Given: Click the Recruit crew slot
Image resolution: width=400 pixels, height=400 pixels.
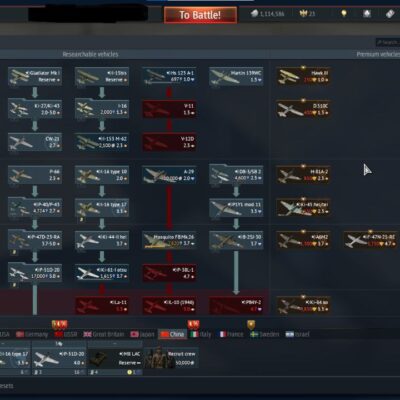Looking at the screenshot, I should 171,358.
